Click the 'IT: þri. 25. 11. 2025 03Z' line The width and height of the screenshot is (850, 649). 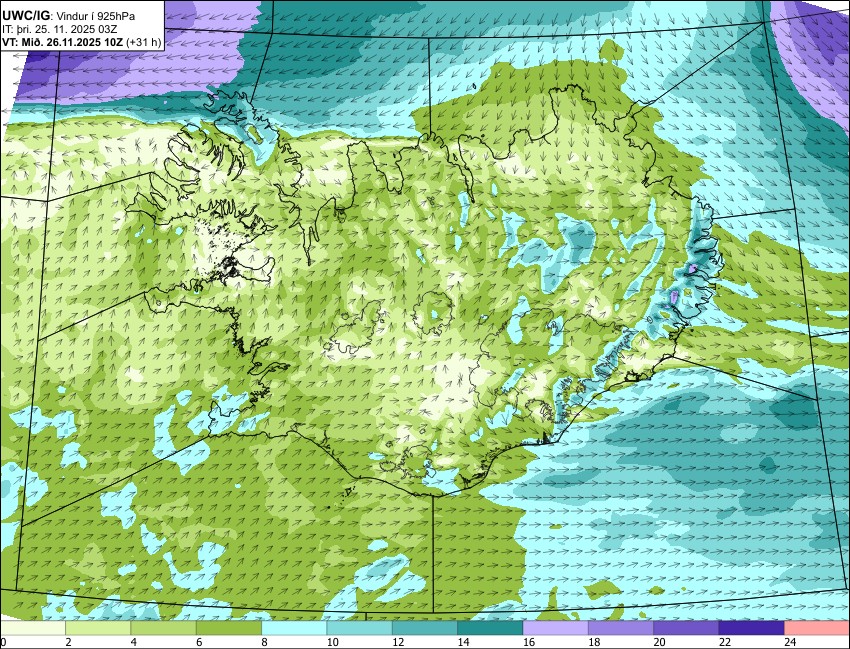click(x=60, y=29)
